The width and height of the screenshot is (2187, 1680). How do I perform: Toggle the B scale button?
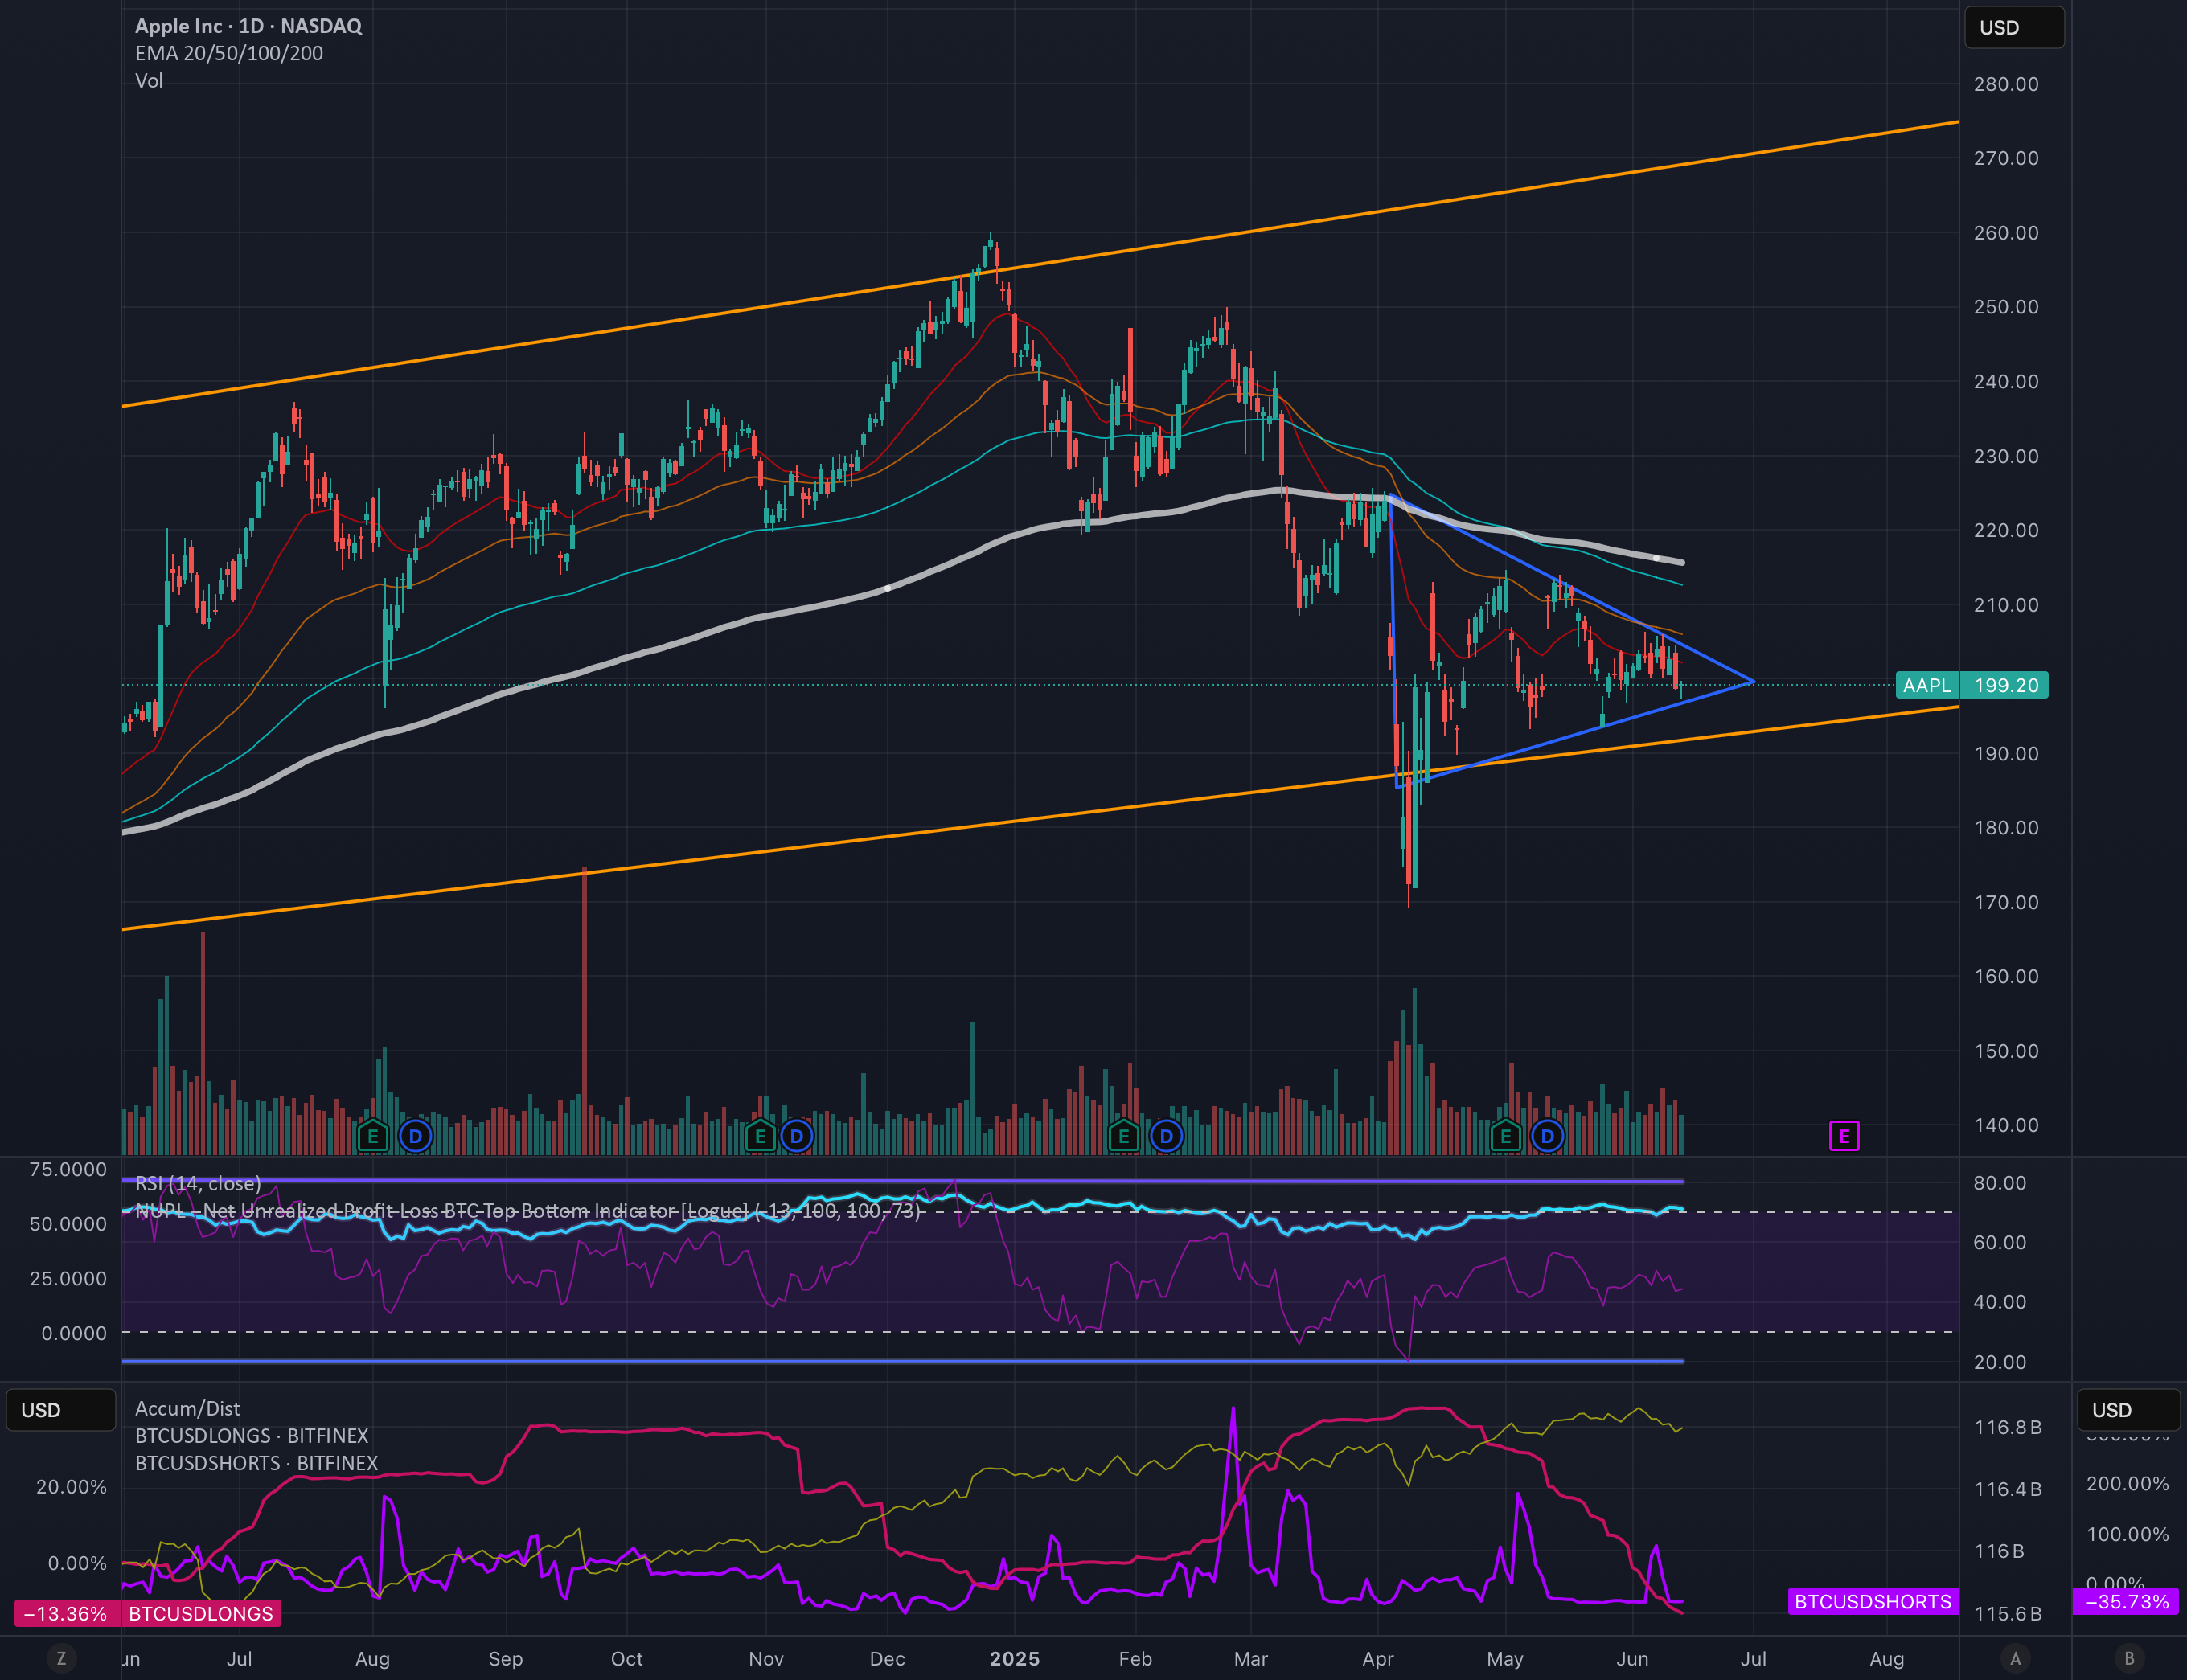coord(2129,1658)
